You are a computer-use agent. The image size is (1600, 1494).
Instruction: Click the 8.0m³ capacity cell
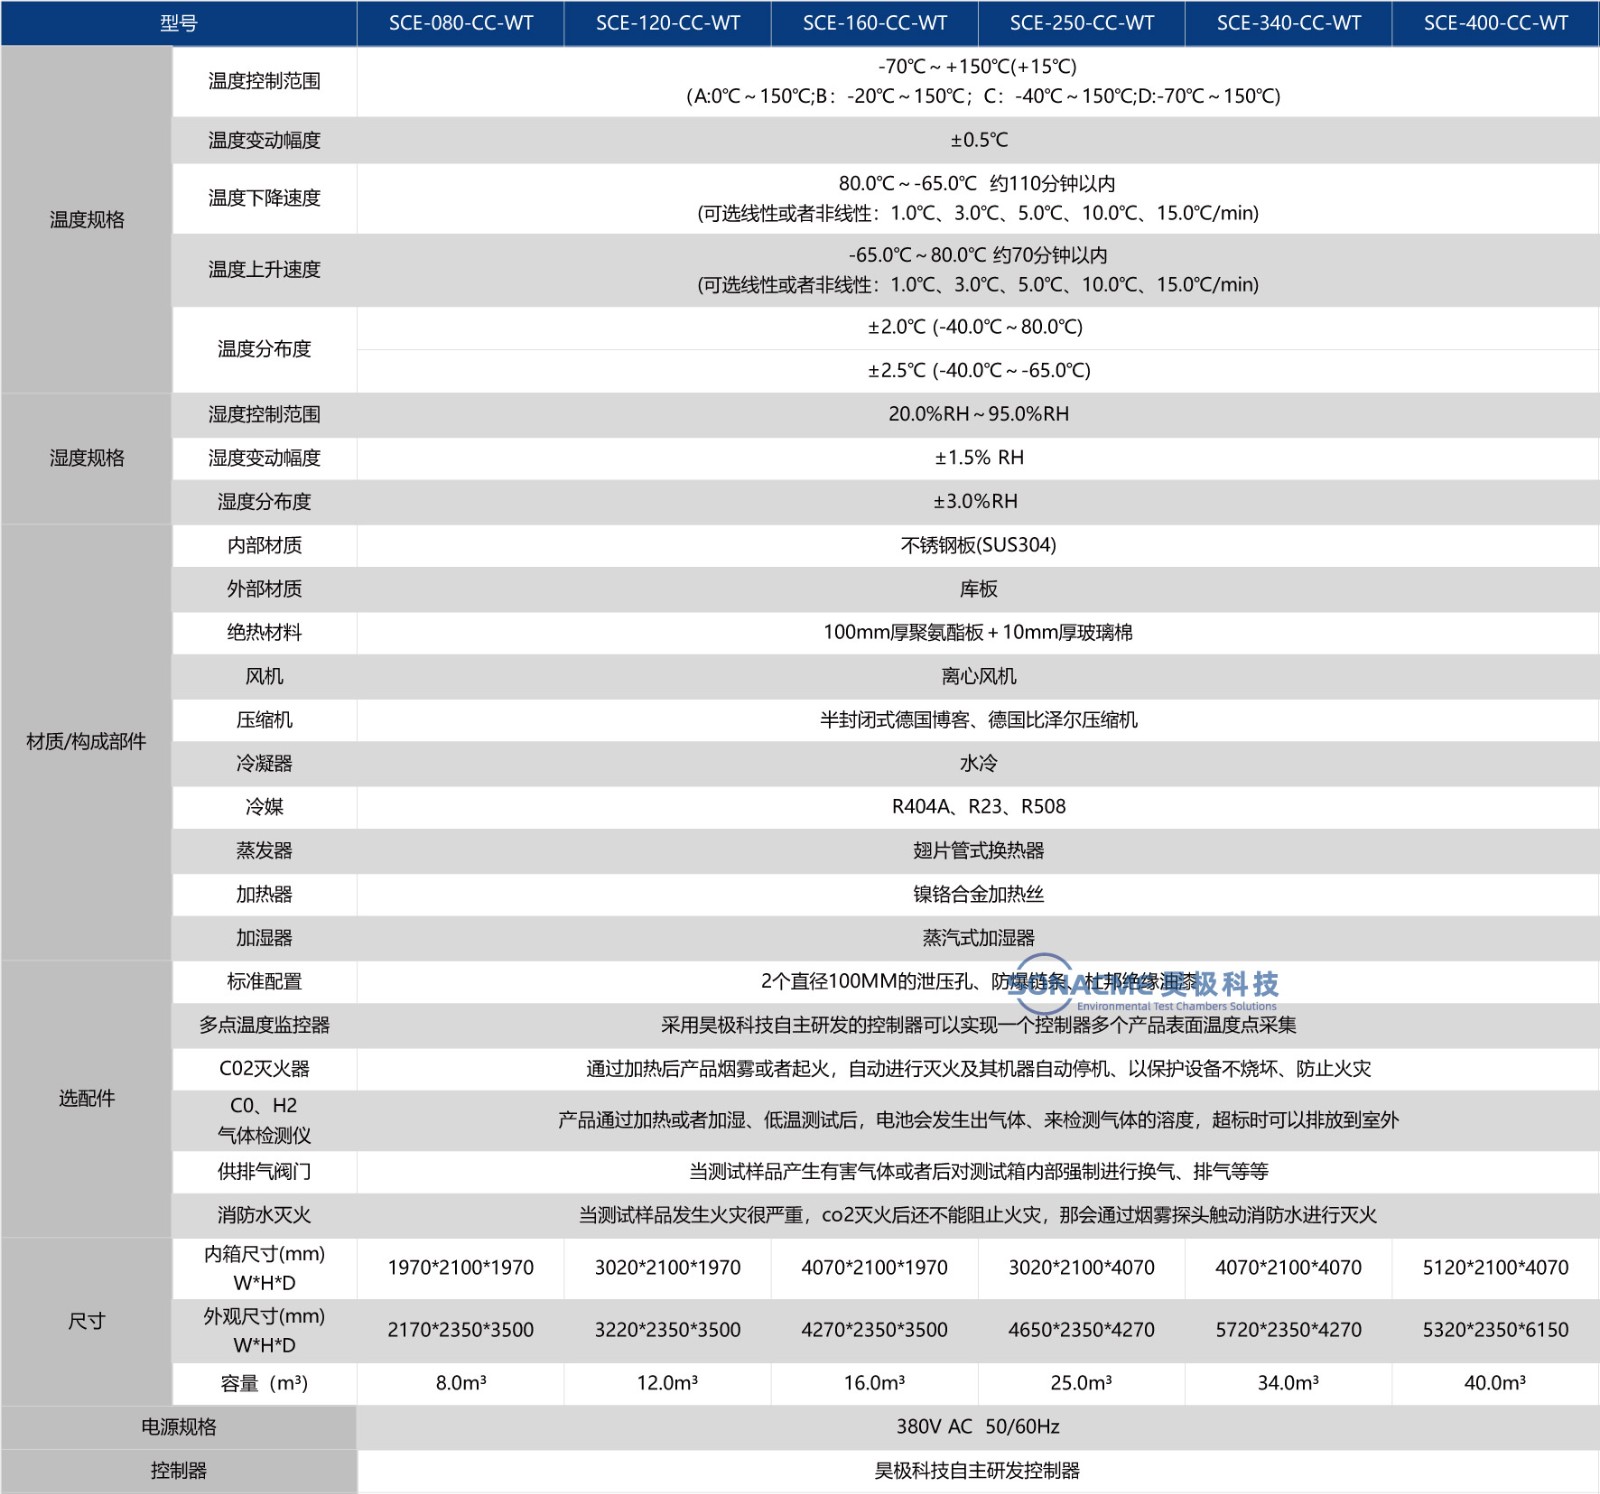[x=461, y=1383]
